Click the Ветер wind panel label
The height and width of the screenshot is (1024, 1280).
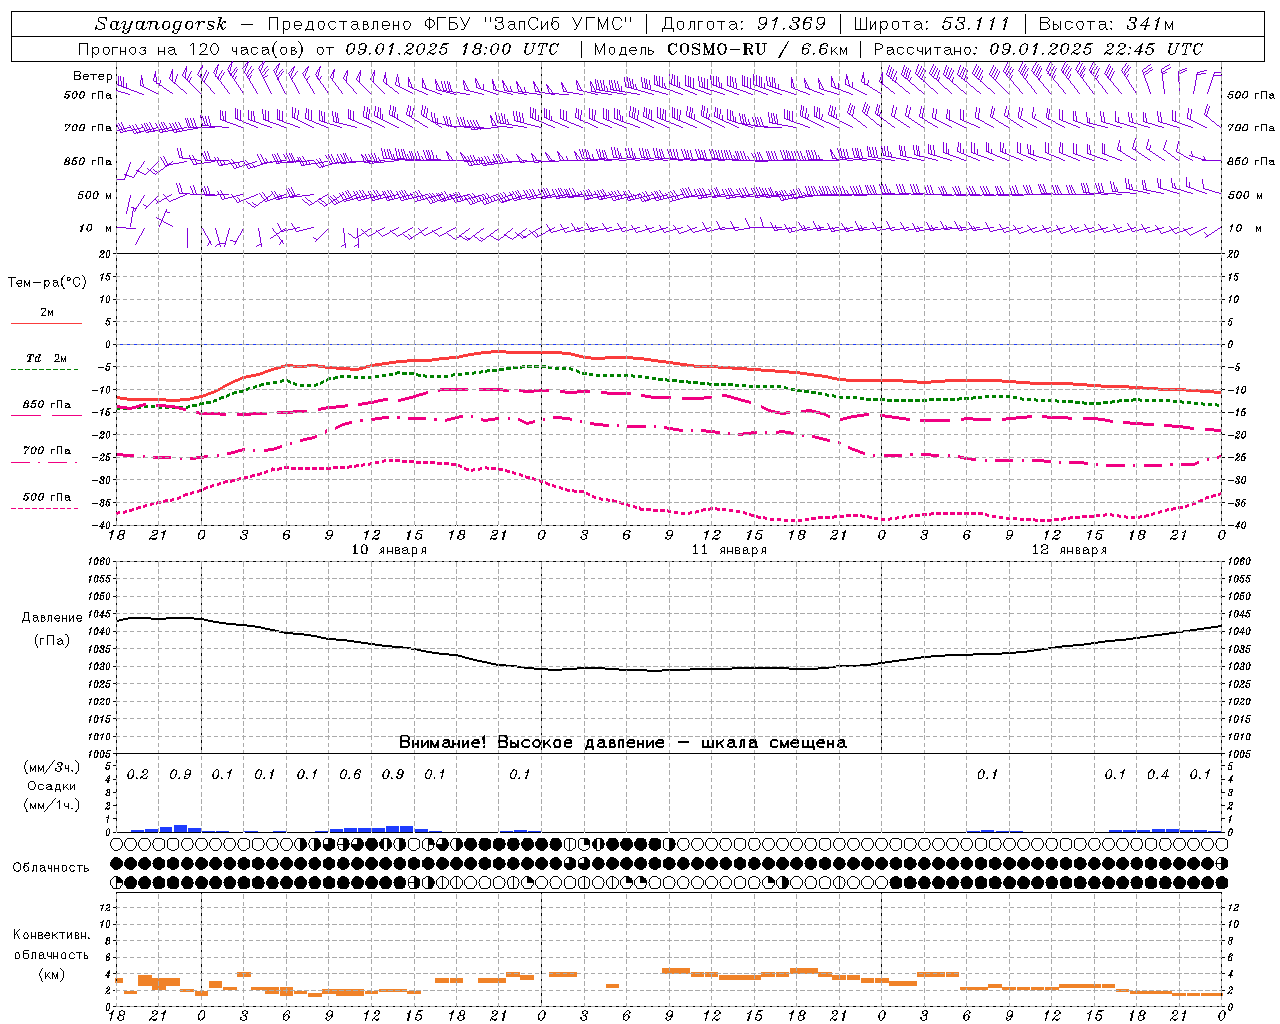[x=92, y=76]
